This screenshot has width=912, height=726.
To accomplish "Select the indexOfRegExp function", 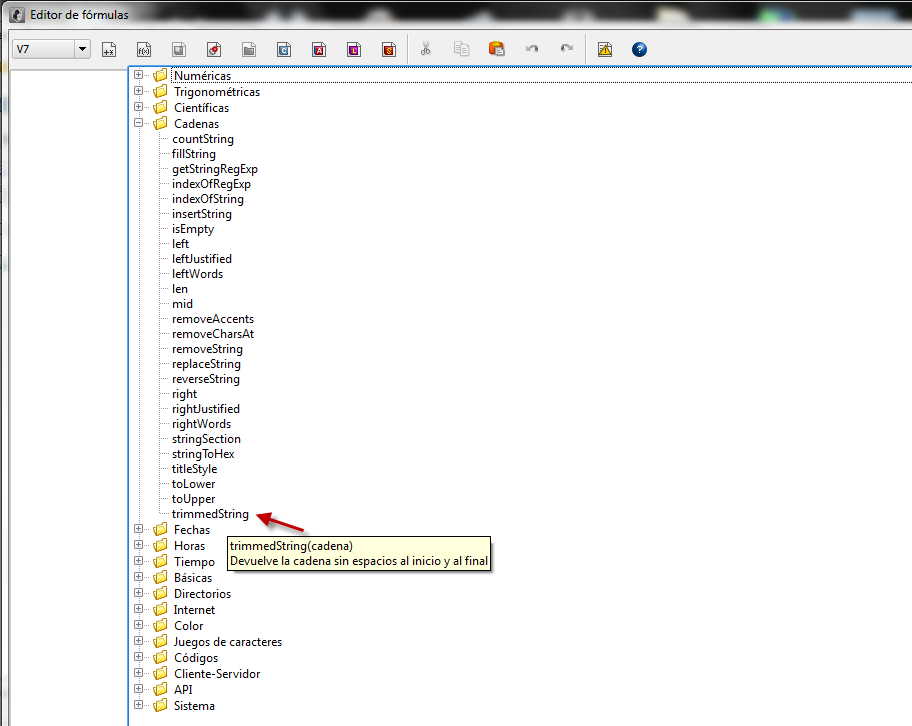I will (211, 184).
